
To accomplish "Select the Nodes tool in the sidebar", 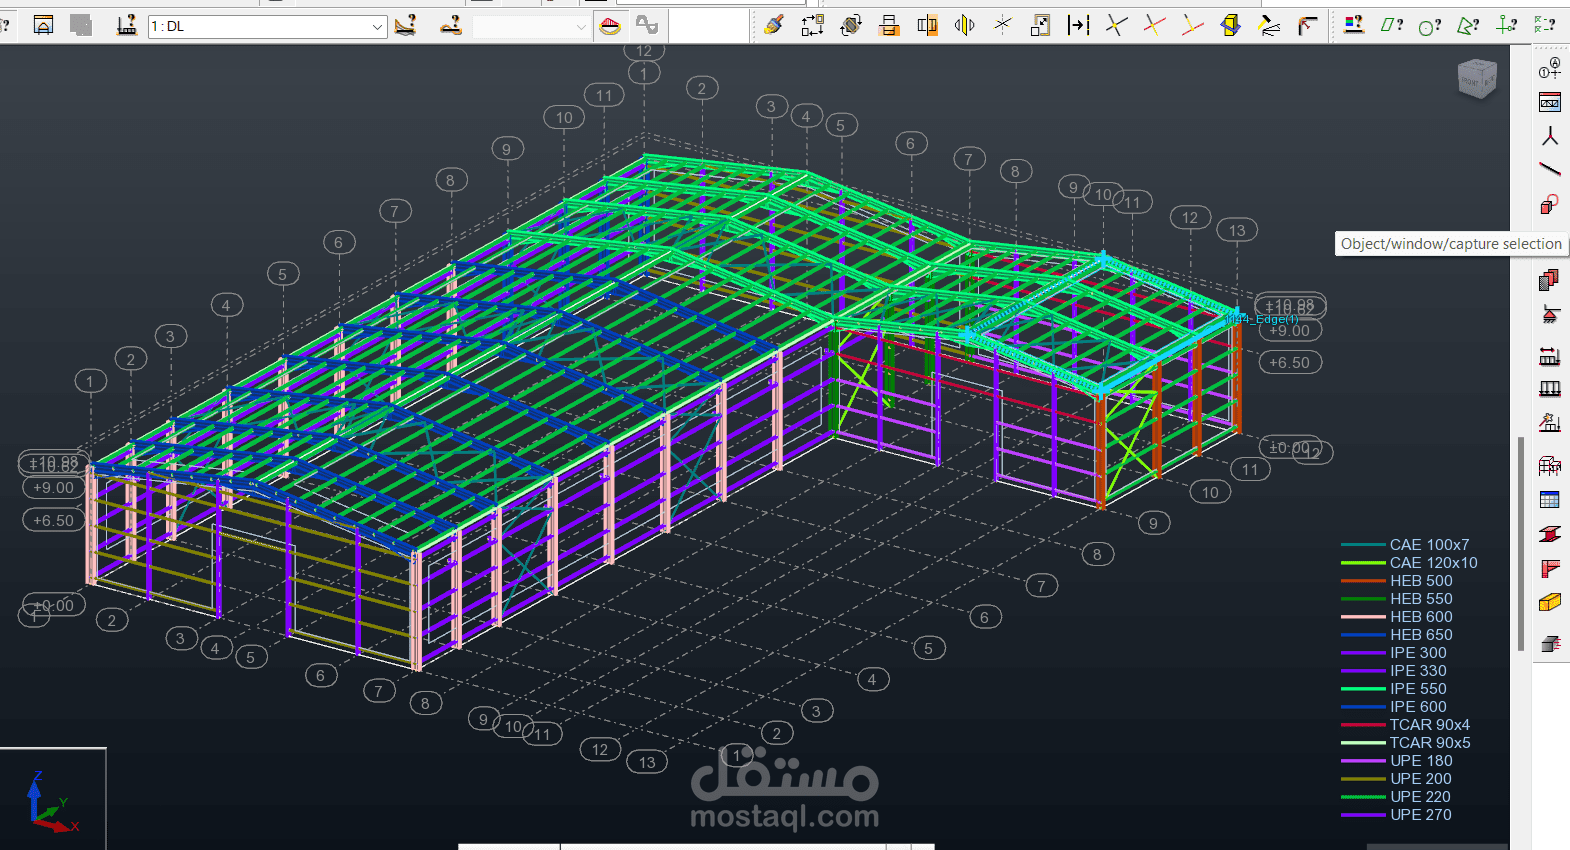I will pyautogui.click(x=1550, y=136).
